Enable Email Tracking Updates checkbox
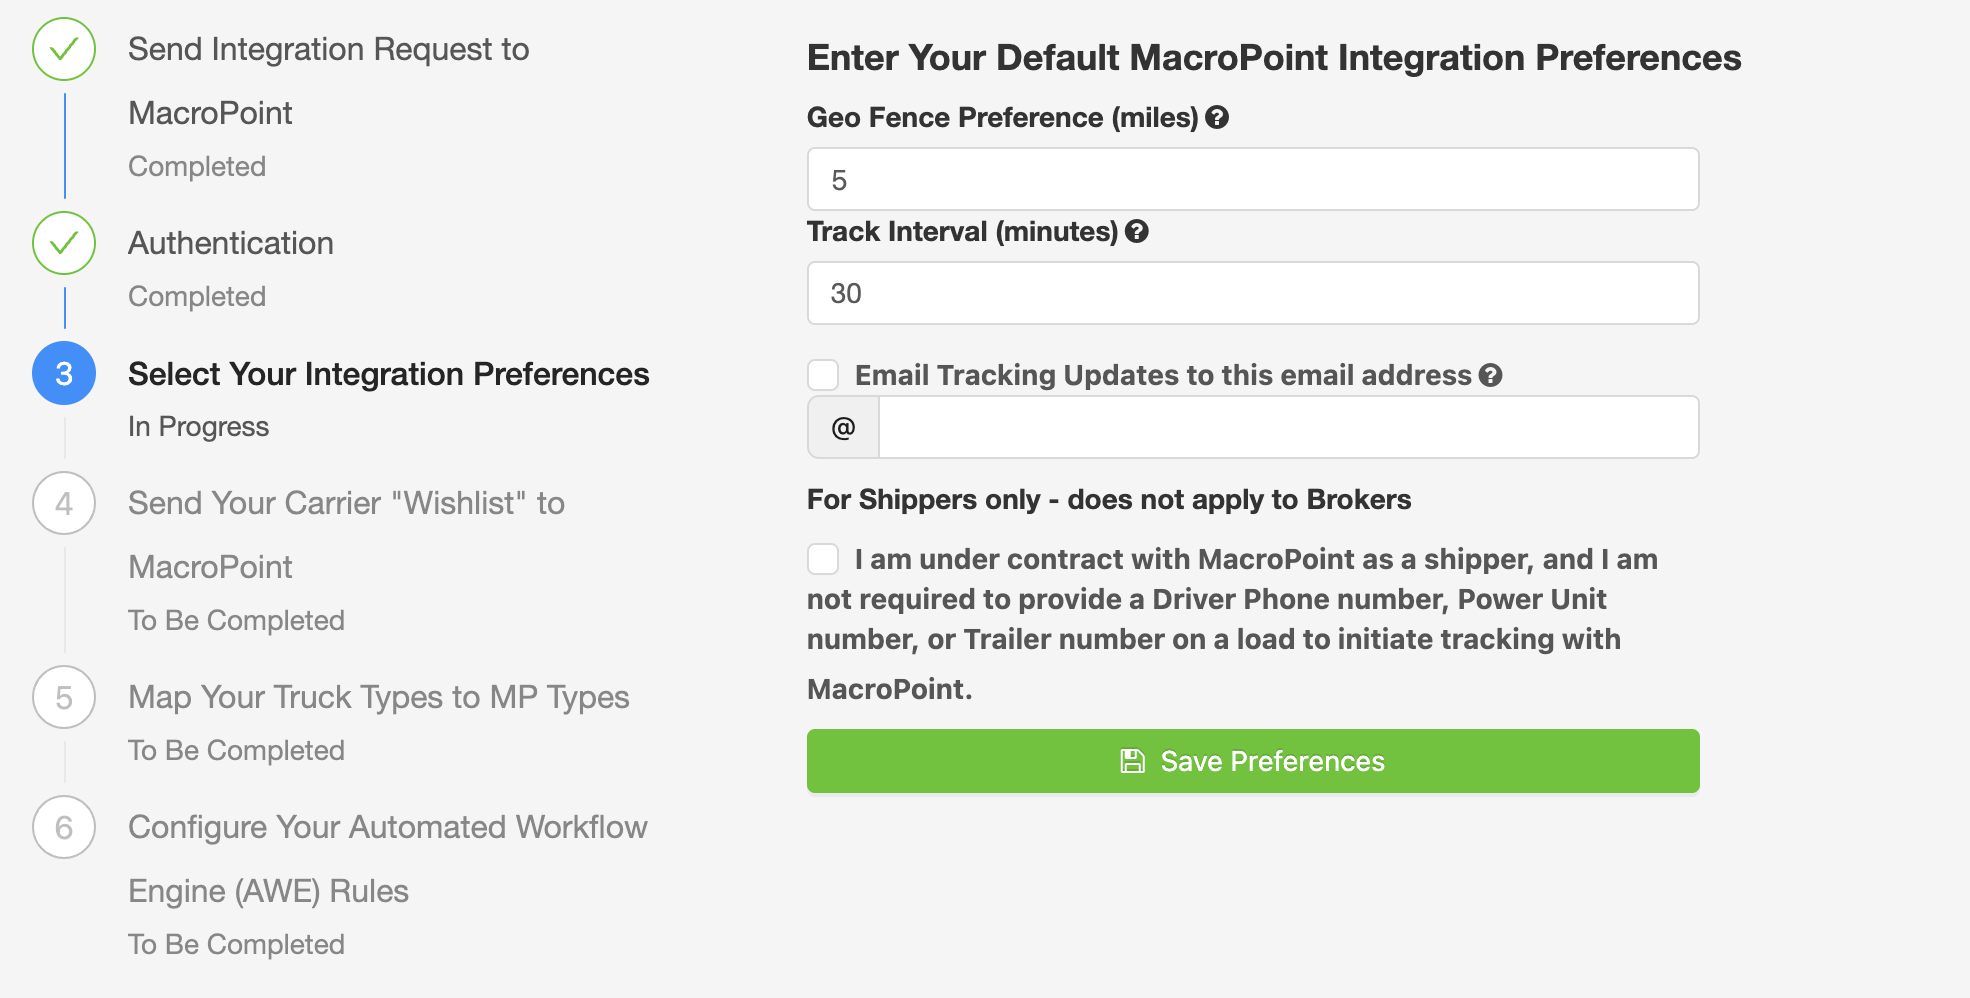Viewport: 1970px width, 998px height. pyautogui.click(x=823, y=375)
